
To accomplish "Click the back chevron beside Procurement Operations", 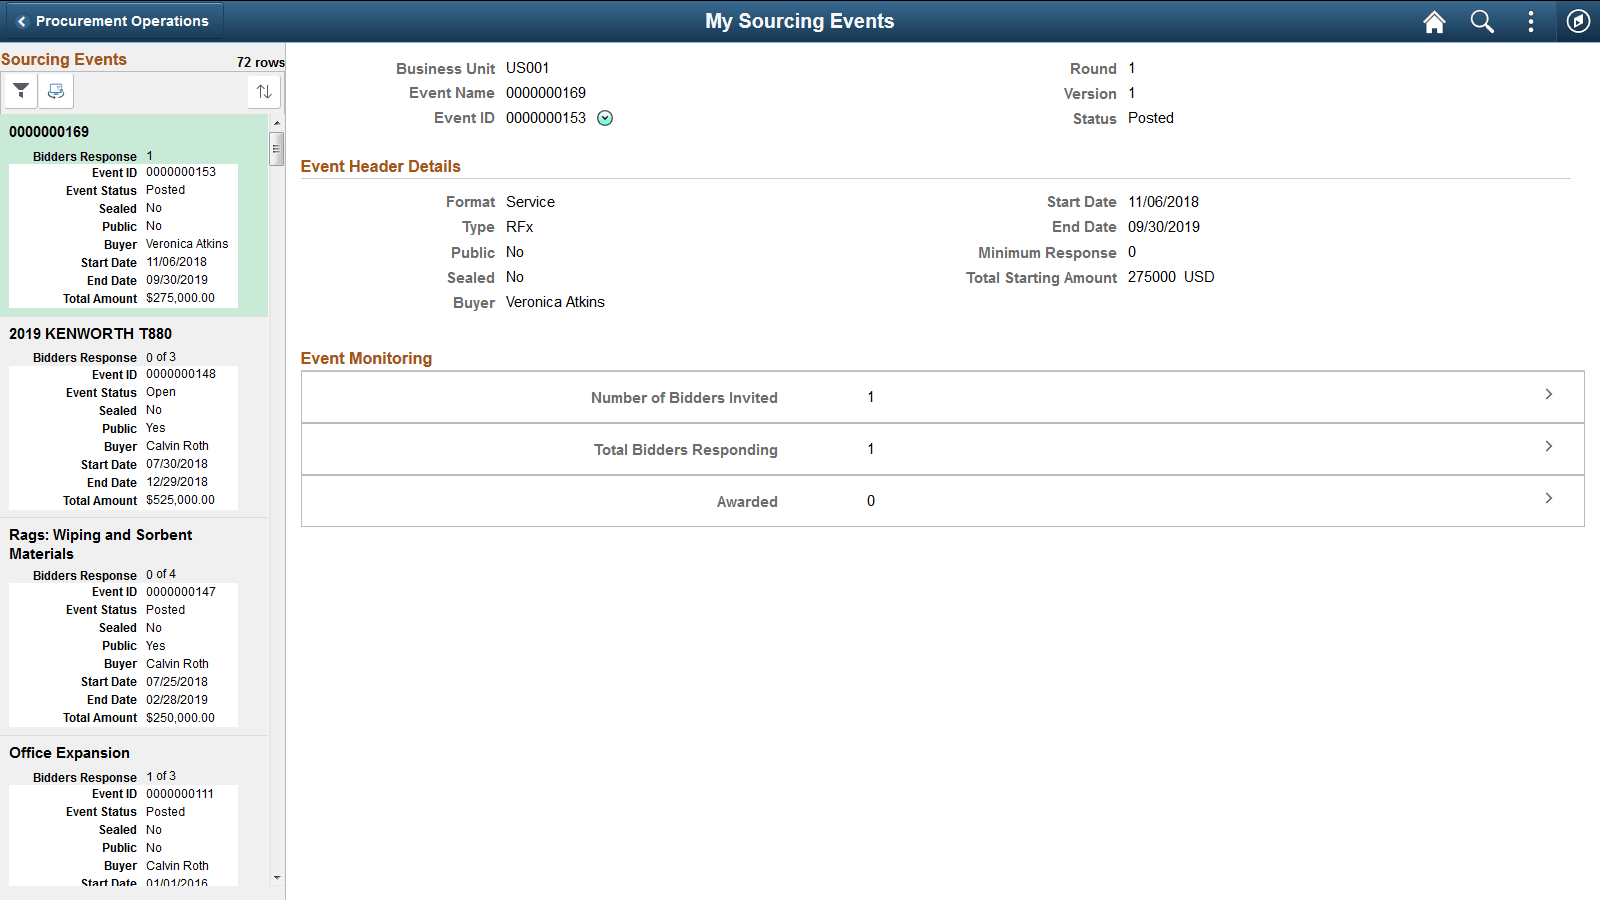I will coord(21,20).
